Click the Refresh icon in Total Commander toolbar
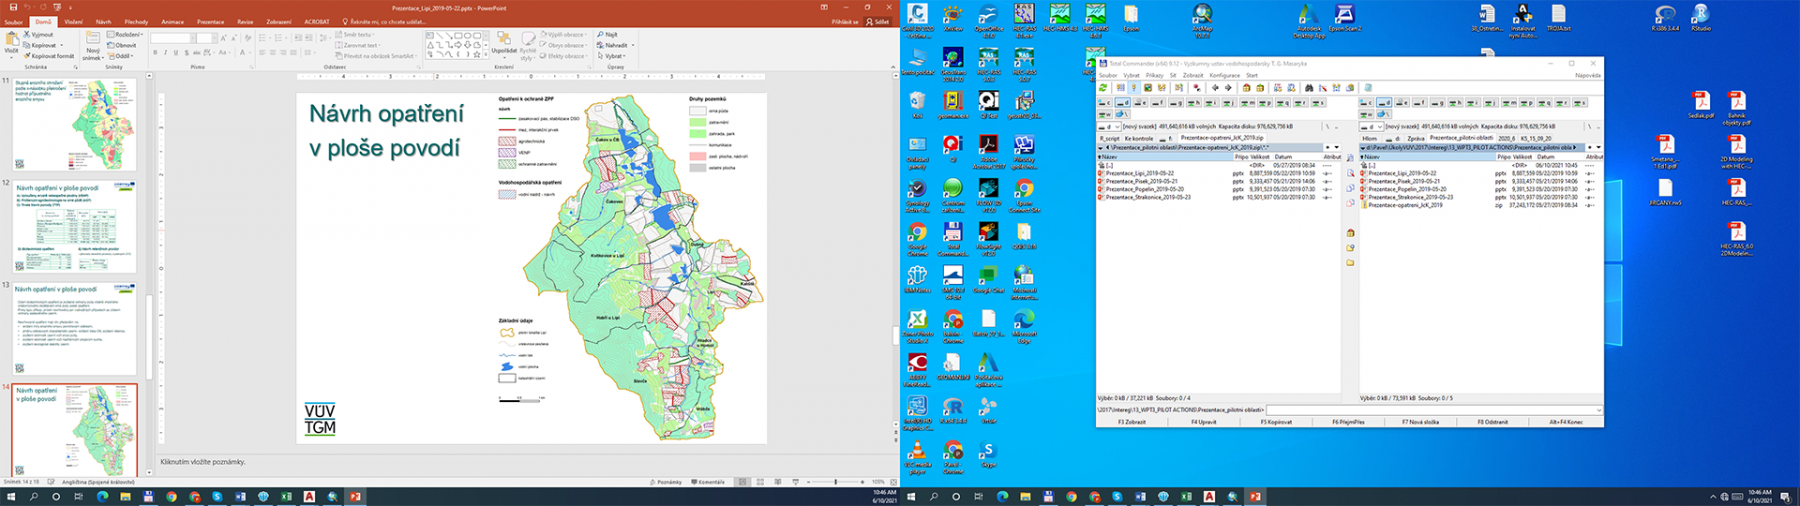The height and width of the screenshot is (506, 1800). (1104, 88)
